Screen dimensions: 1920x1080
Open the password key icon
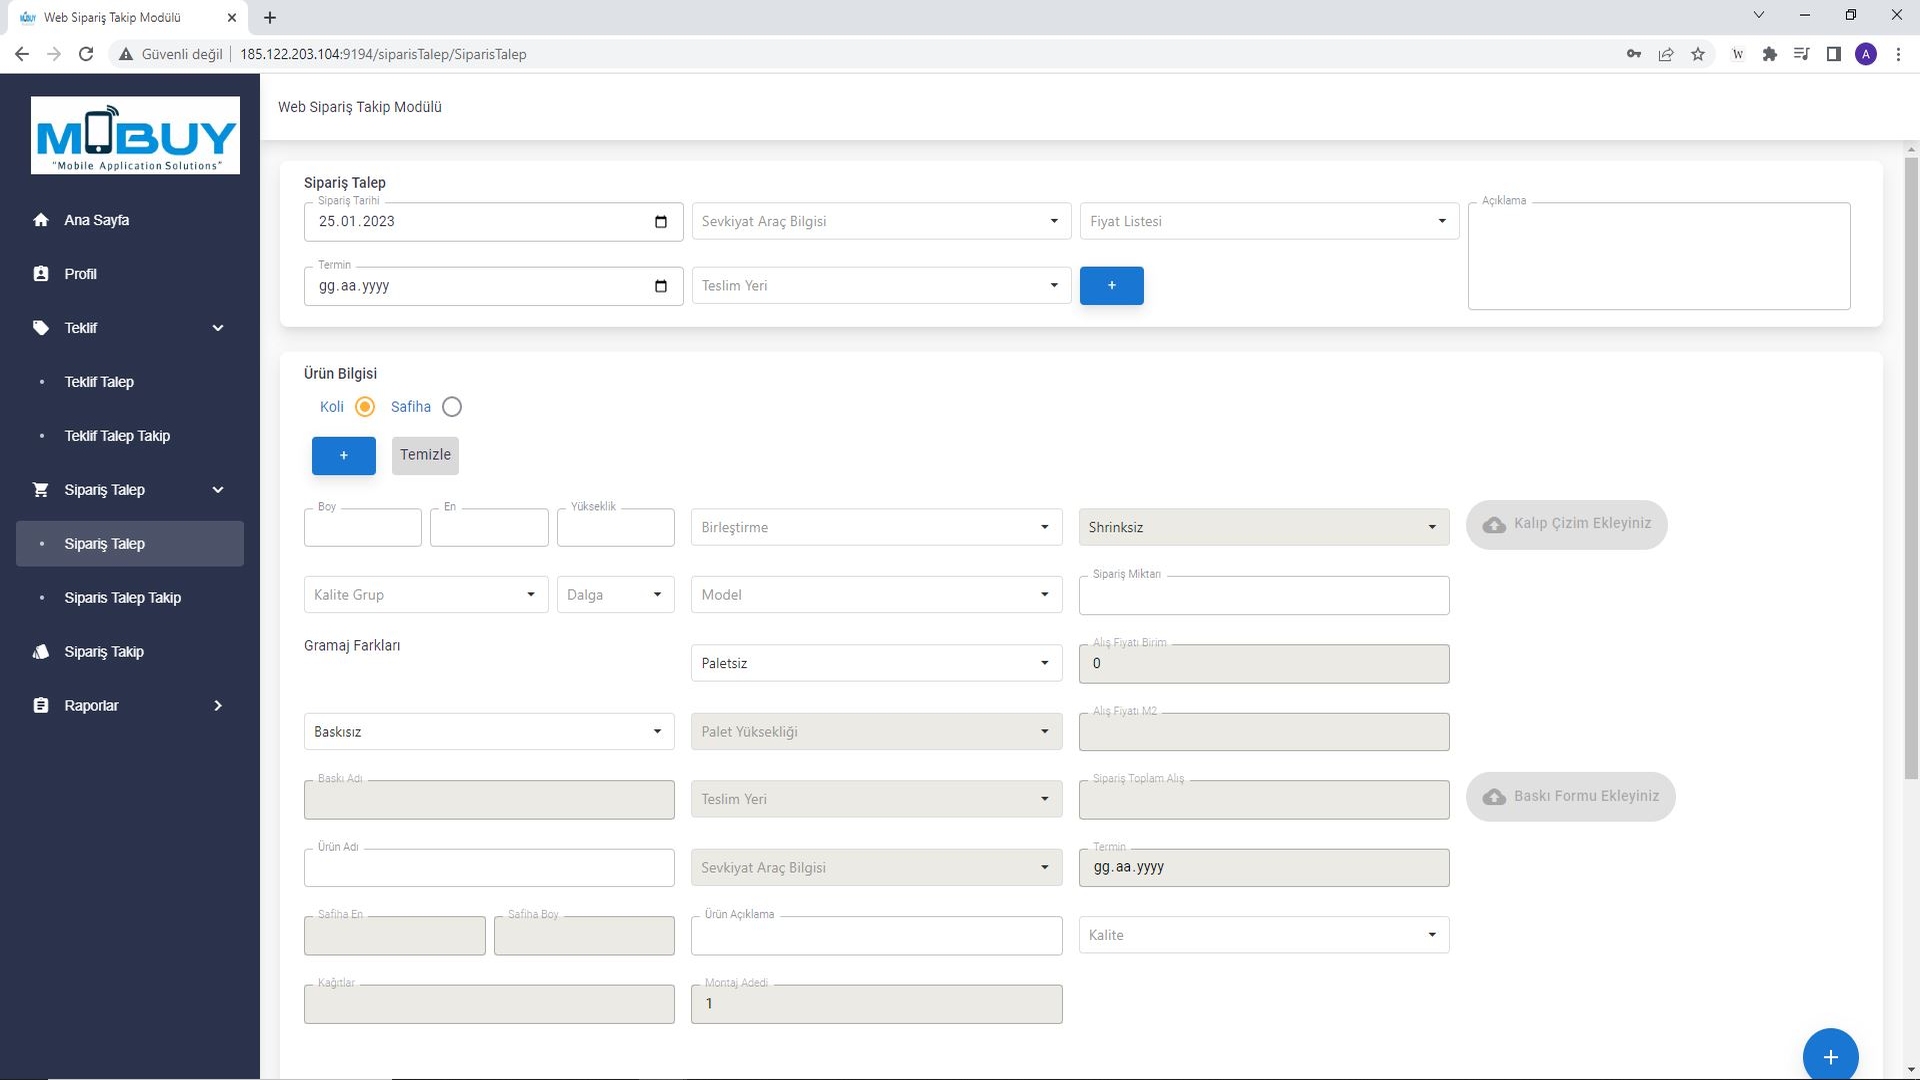point(1634,54)
